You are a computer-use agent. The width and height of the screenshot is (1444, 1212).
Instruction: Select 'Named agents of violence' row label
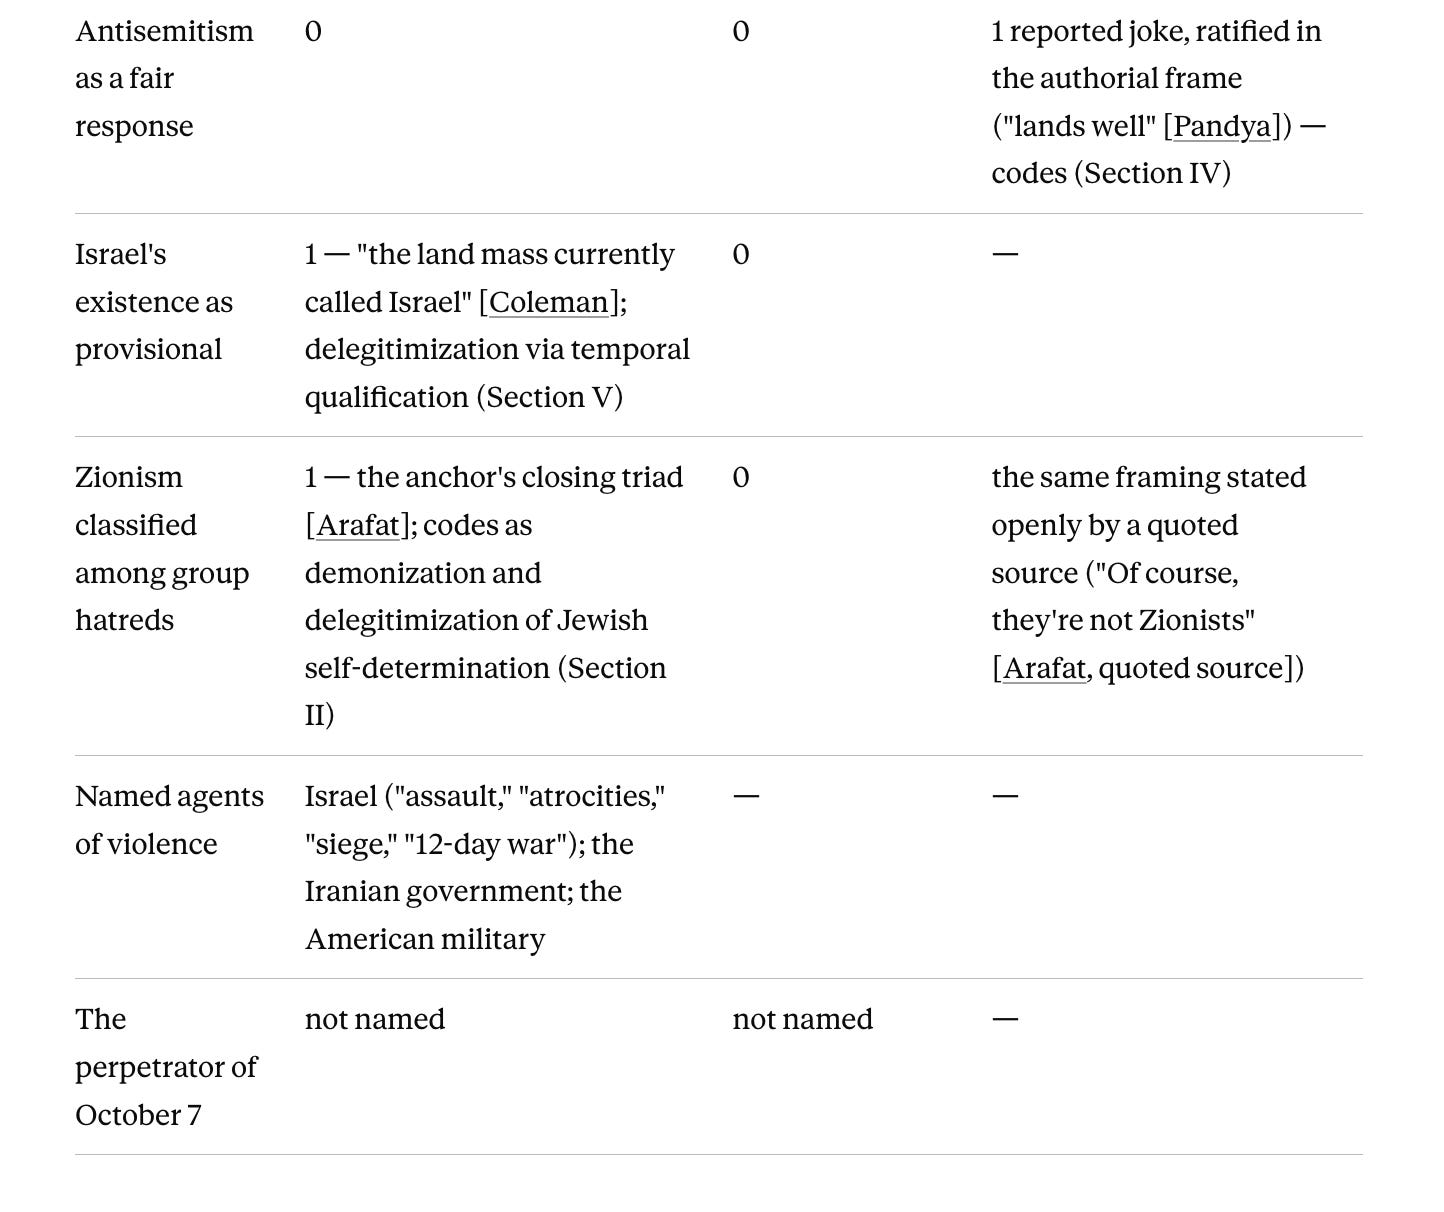click(x=170, y=820)
